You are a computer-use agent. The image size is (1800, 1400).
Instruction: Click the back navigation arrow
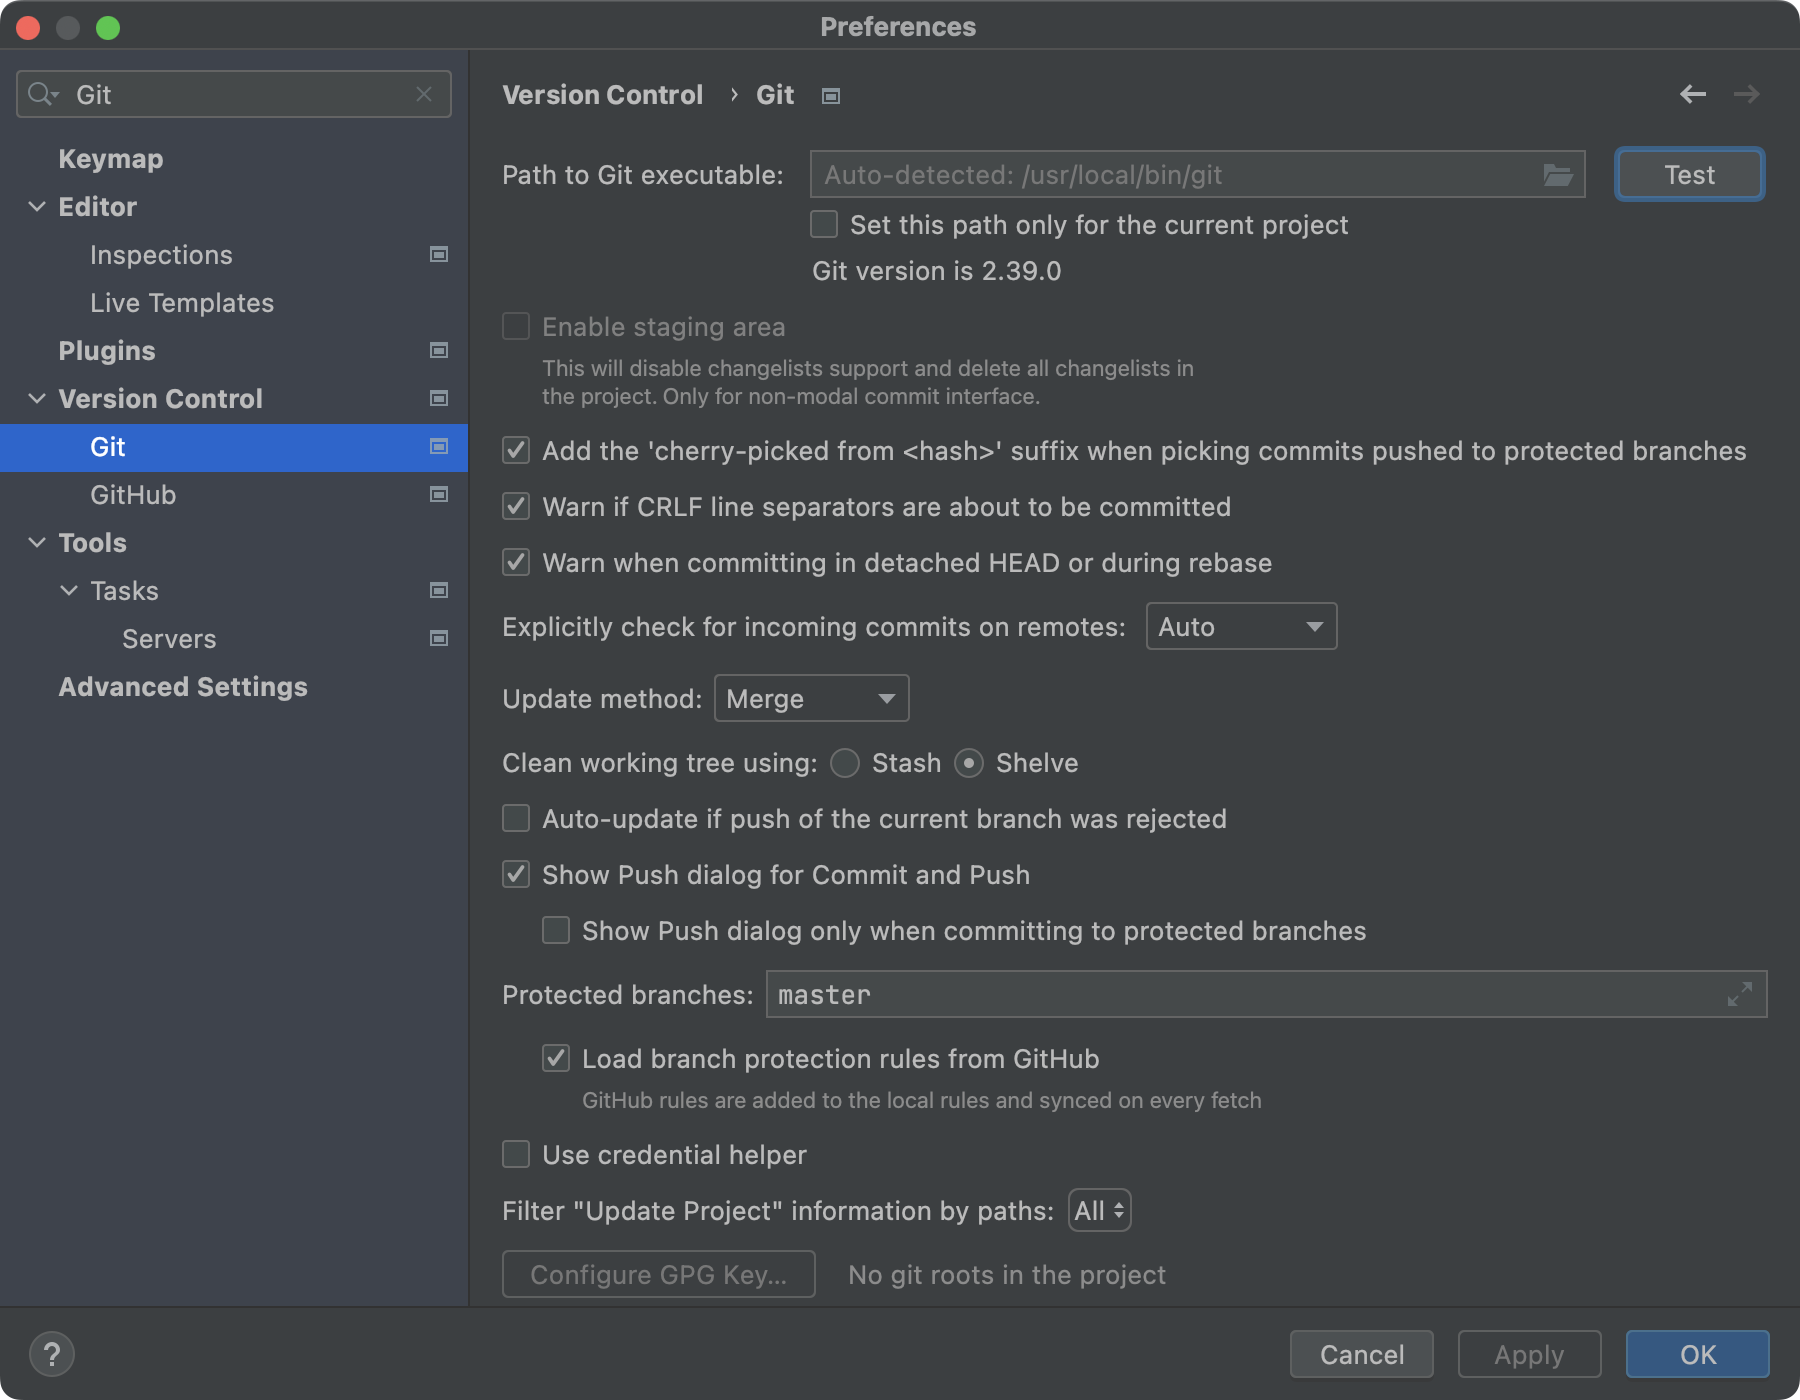tap(1692, 94)
